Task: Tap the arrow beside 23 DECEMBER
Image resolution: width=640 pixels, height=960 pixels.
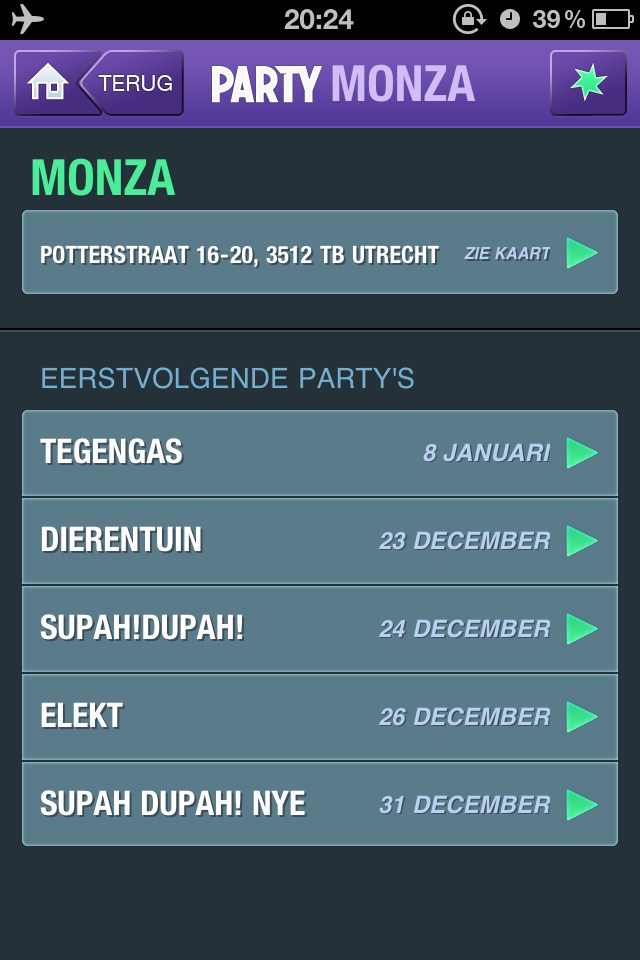Action: pyautogui.click(x=582, y=541)
